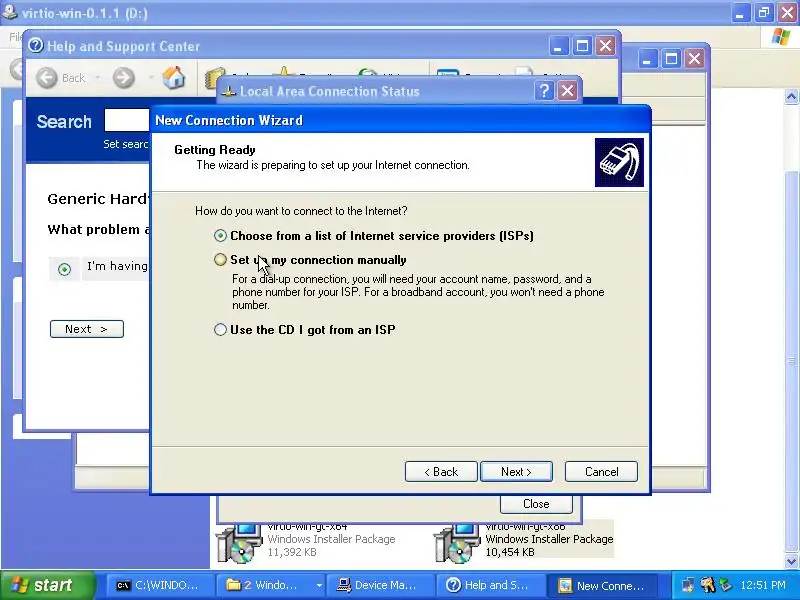800x600 pixels.
Task: Switch to Help and Support taskbar item
Action: pos(490,586)
